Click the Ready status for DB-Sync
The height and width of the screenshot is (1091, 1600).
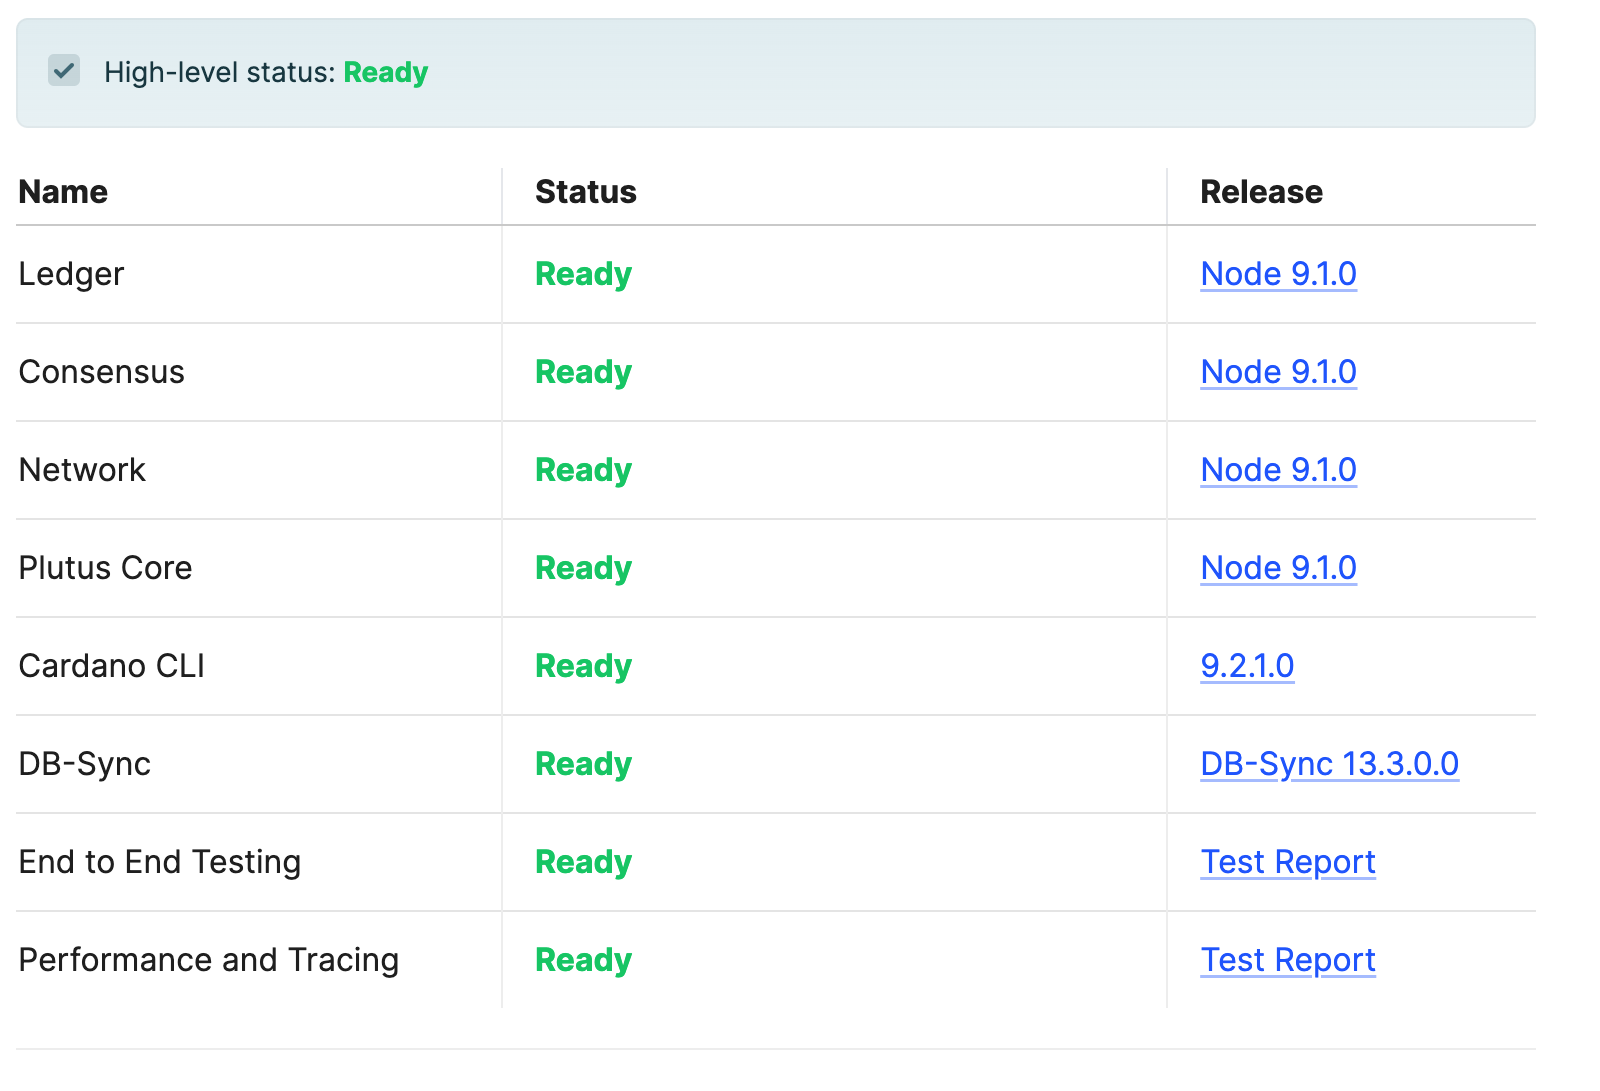pyautogui.click(x=583, y=764)
